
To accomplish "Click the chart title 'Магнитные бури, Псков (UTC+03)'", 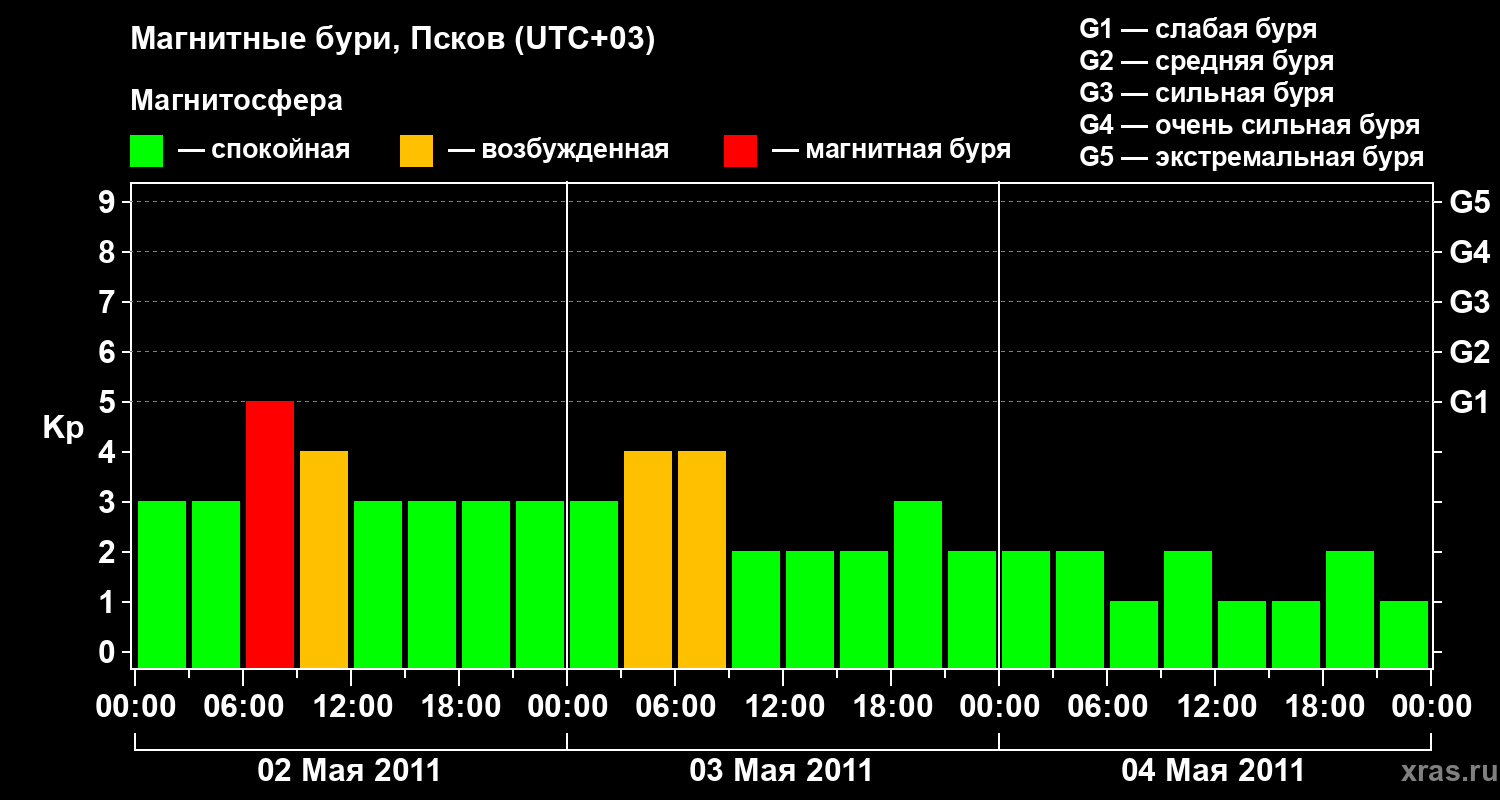I will click(x=393, y=41).
